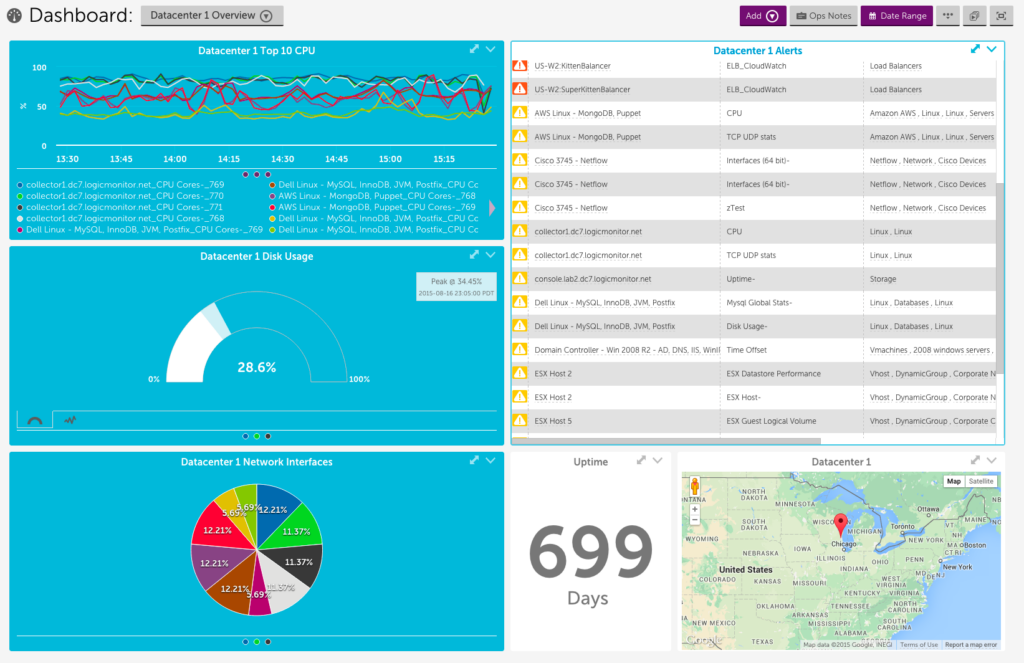Open Ops Notes
Image resolution: width=1024 pixels, height=663 pixels.
click(822, 16)
